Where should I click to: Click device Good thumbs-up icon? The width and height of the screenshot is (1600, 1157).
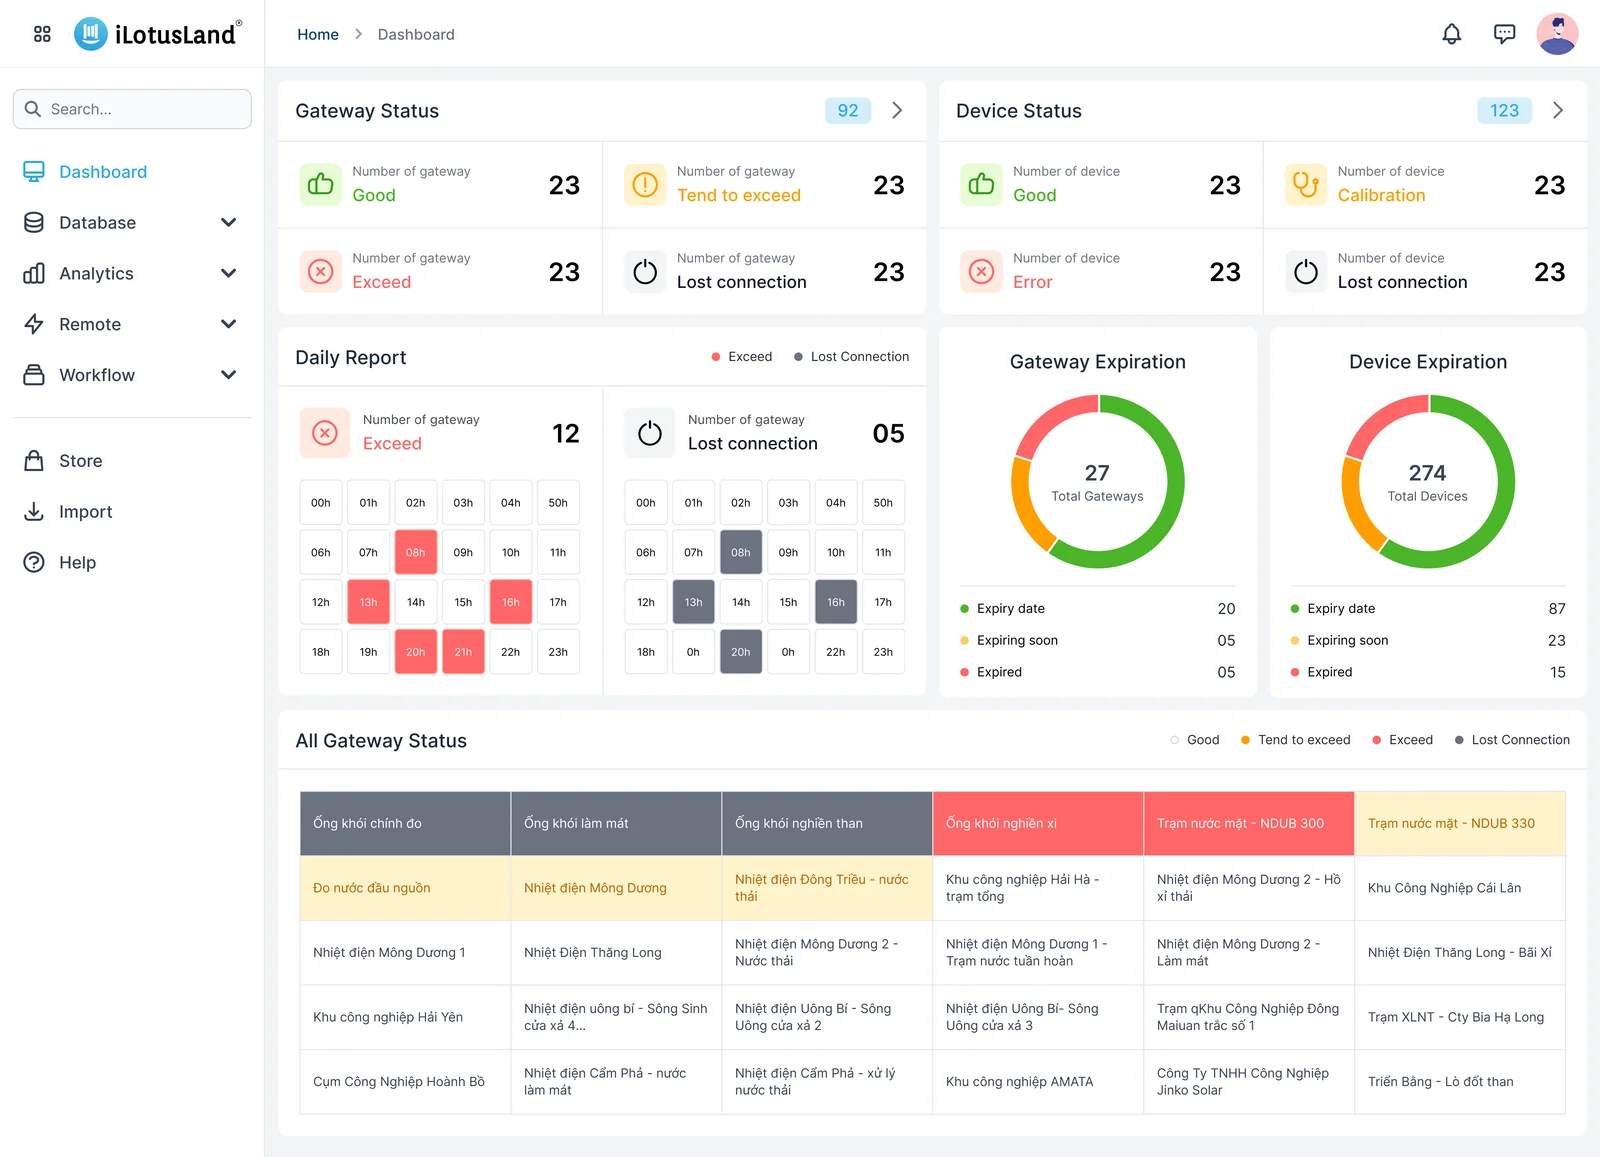[x=981, y=184]
